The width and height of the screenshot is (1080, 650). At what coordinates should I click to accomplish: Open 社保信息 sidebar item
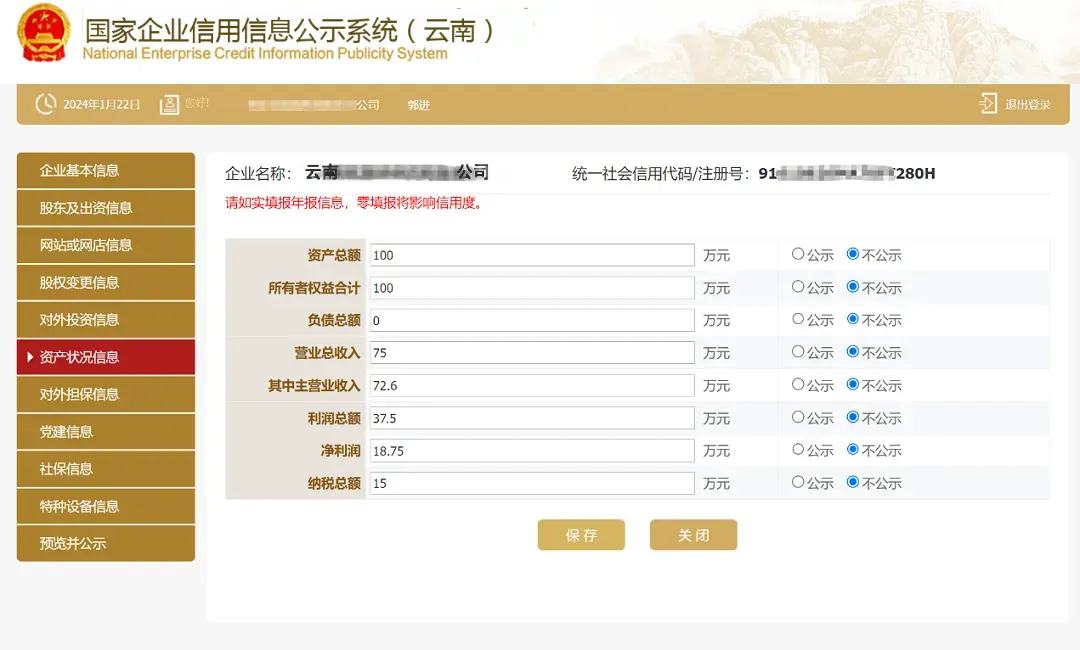point(106,469)
